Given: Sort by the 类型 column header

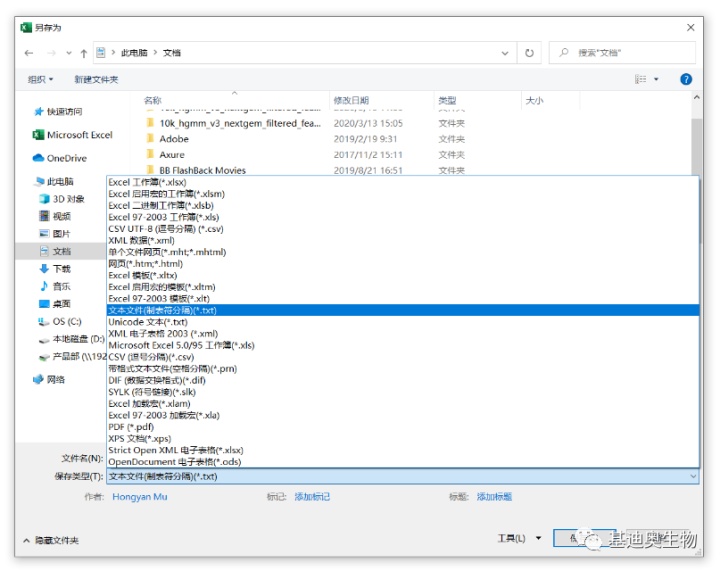Looking at the screenshot, I should click(x=447, y=101).
